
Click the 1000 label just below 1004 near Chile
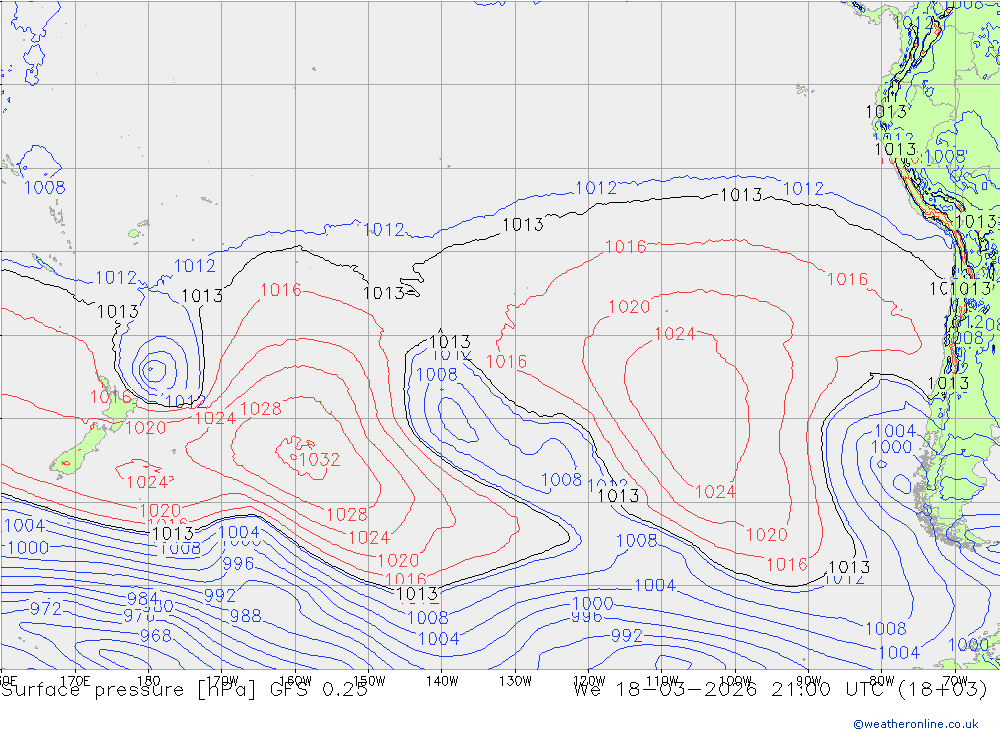coord(892,447)
